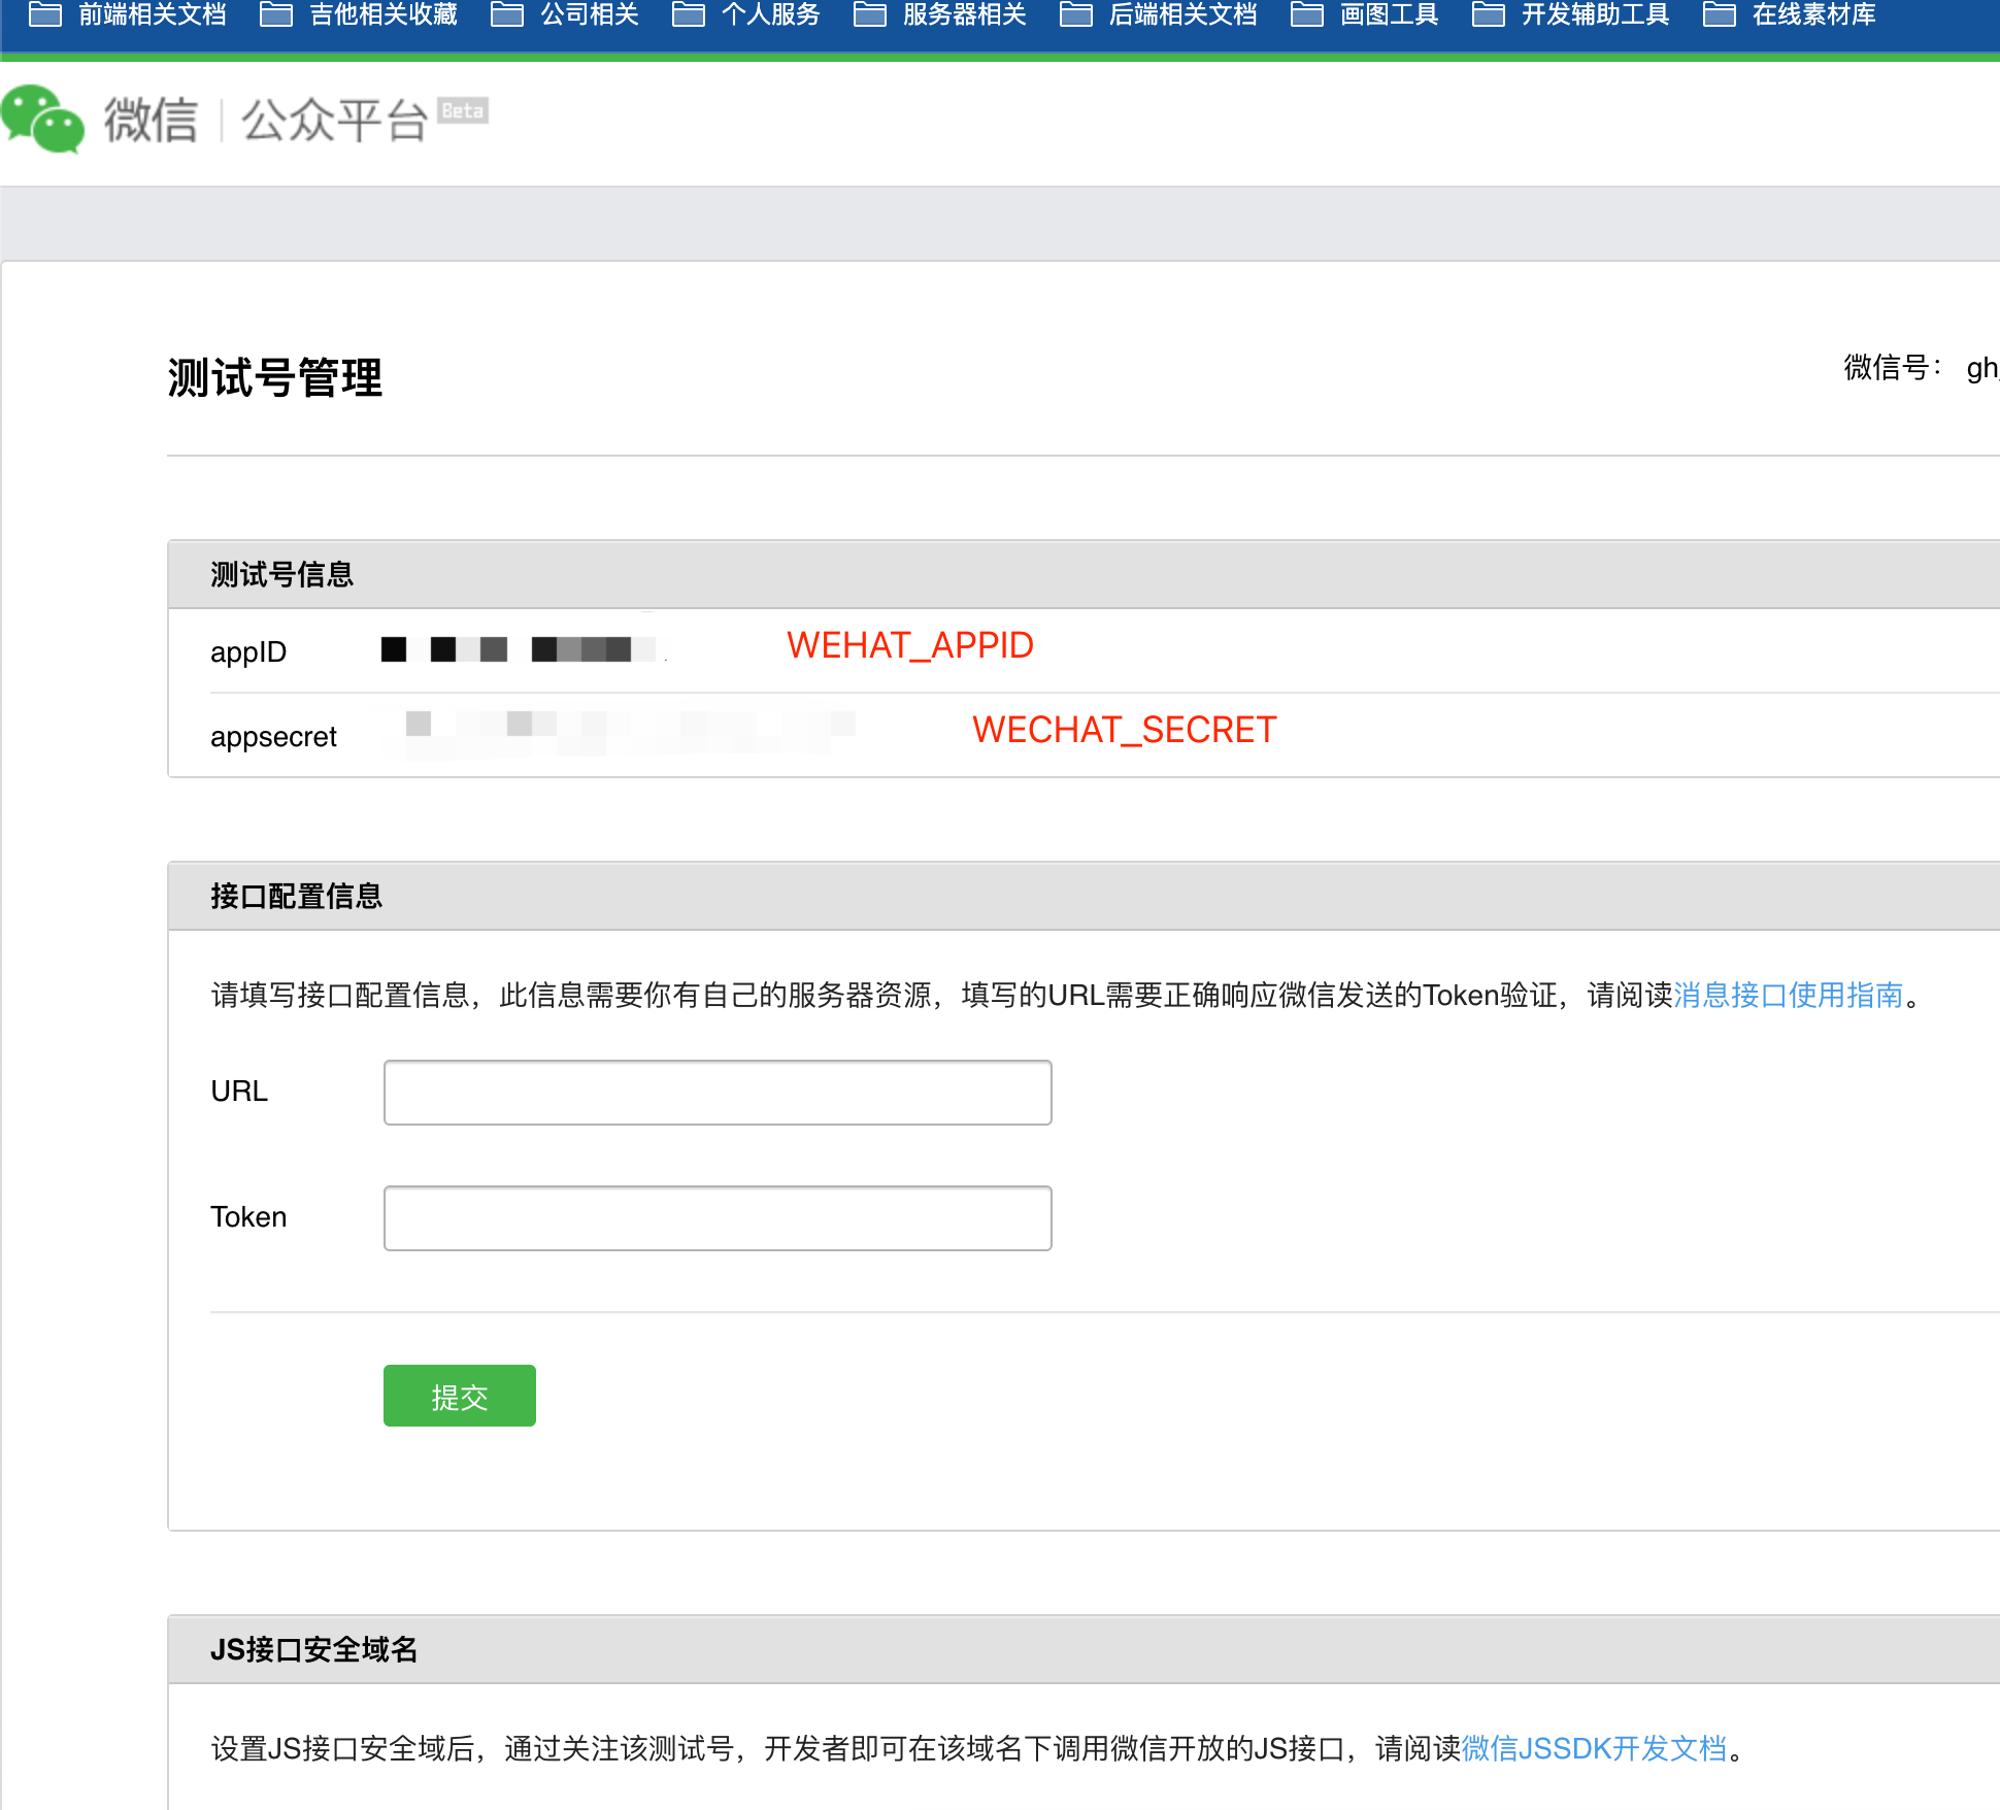The width and height of the screenshot is (2000, 1810).
Task: Open the 后端相关文档 bookmark folder
Action: pos(1158,15)
